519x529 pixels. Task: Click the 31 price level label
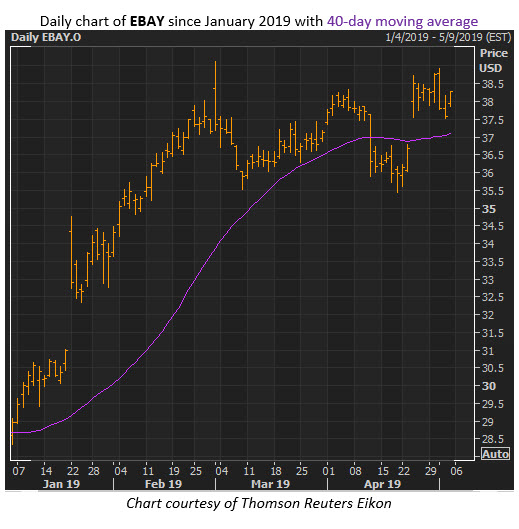click(488, 351)
